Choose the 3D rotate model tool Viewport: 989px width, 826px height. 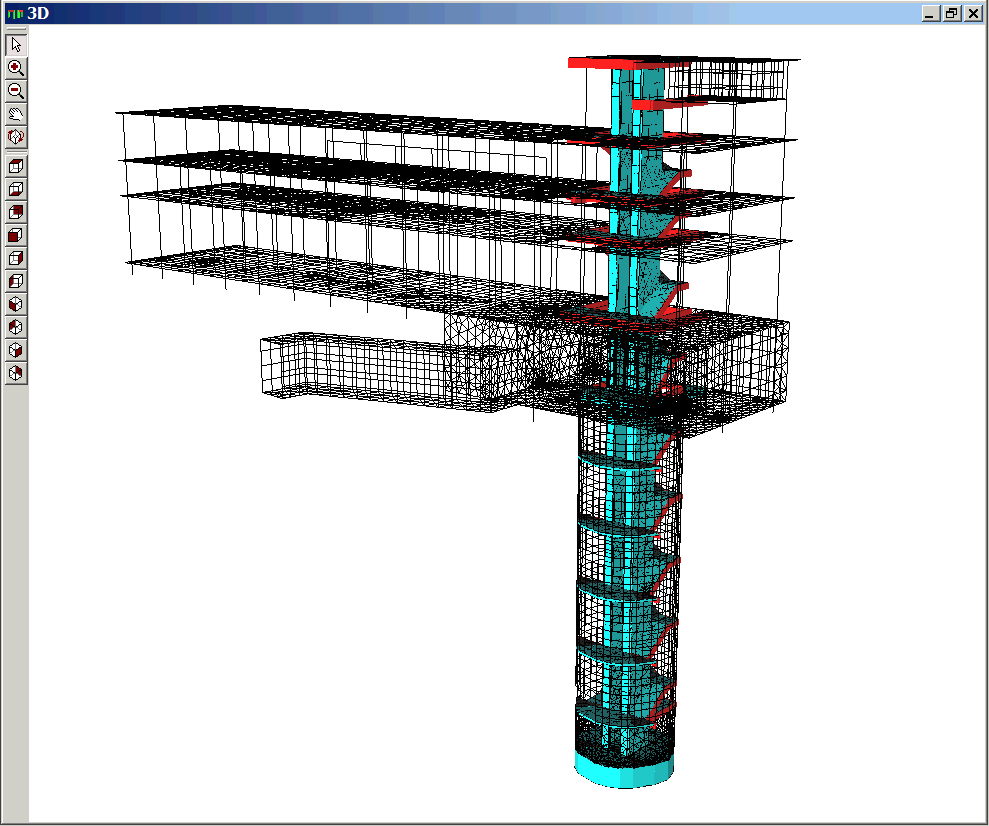coord(16,137)
